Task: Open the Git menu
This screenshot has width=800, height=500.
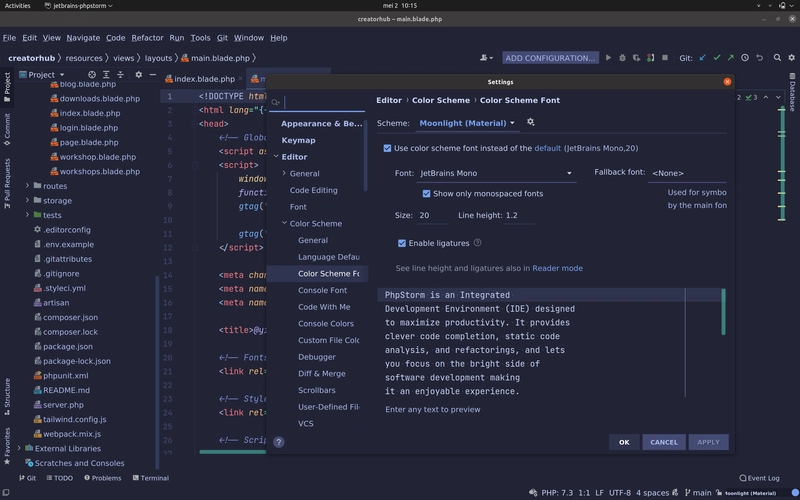Action: click(222, 38)
